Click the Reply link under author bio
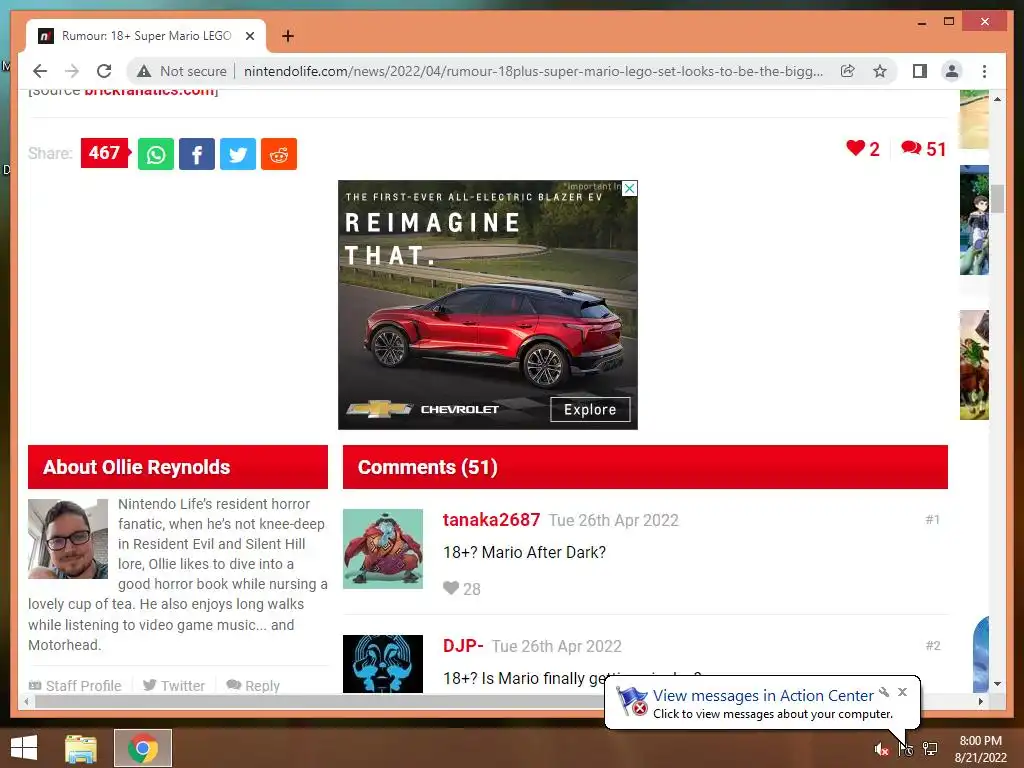The width and height of the screenshot is (1024, 768). [x=253, y=686]
